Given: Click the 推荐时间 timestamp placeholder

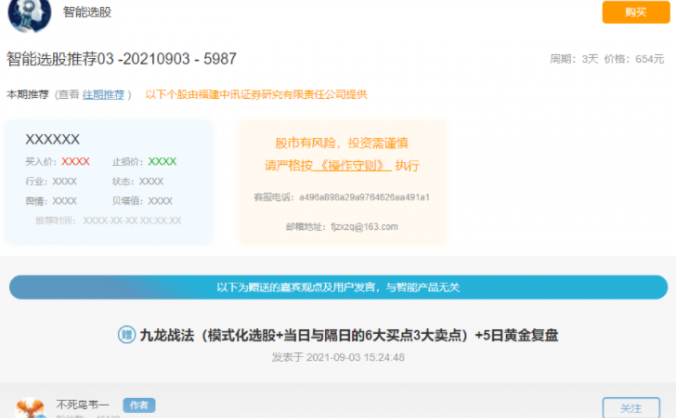Looking at the screenshot, I should [x=108, y=221].
